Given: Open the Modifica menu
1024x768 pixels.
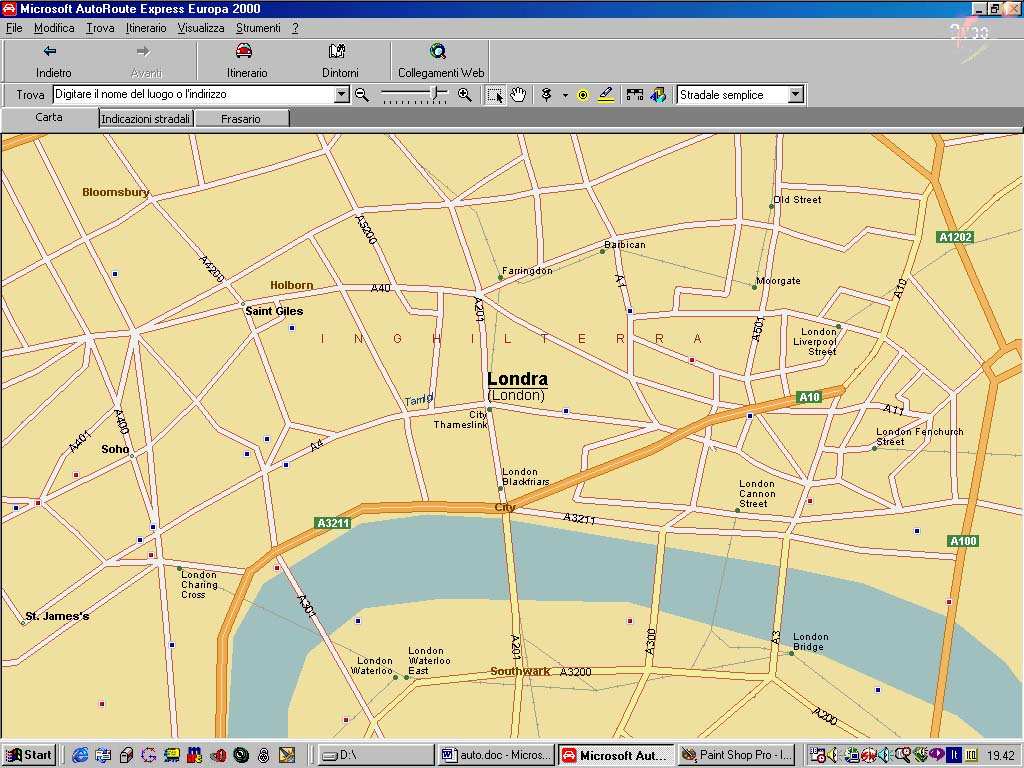Looking at the screenshot, I should pos(54,28).
